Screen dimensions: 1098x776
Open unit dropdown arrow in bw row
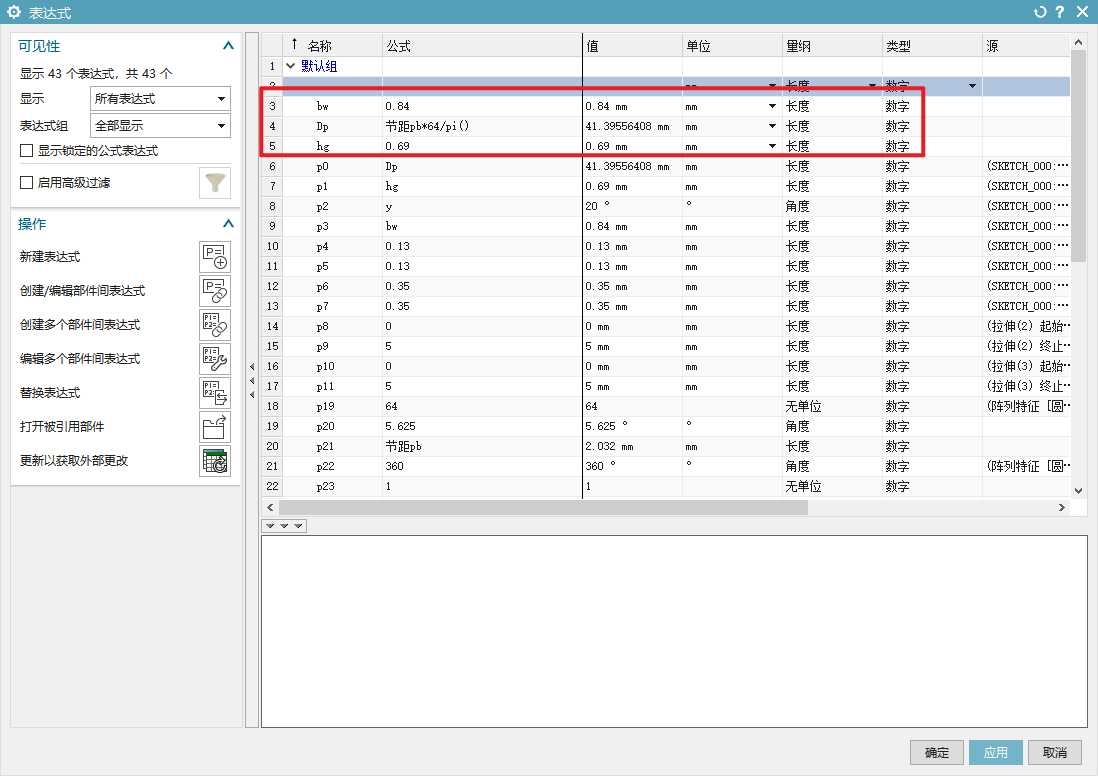click(772, 106)
